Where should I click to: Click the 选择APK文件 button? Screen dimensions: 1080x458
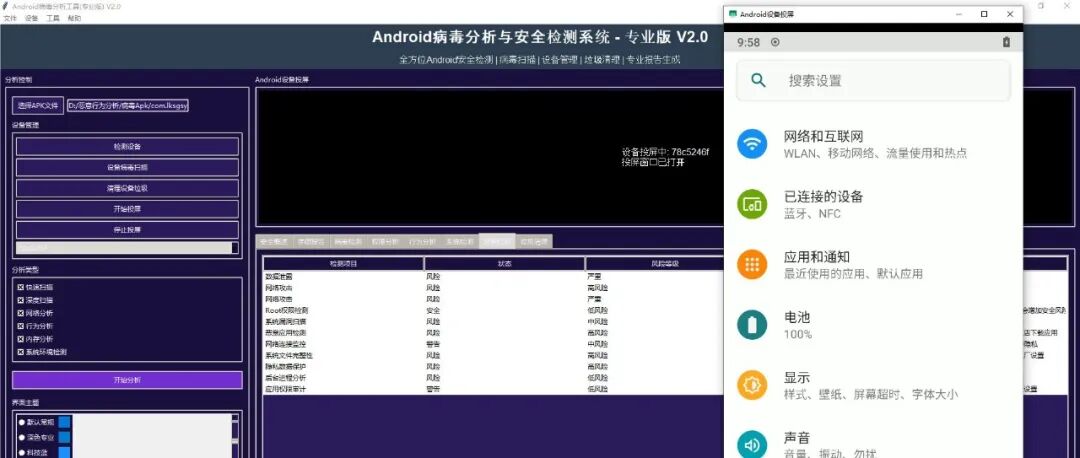(x=38, y=105)
